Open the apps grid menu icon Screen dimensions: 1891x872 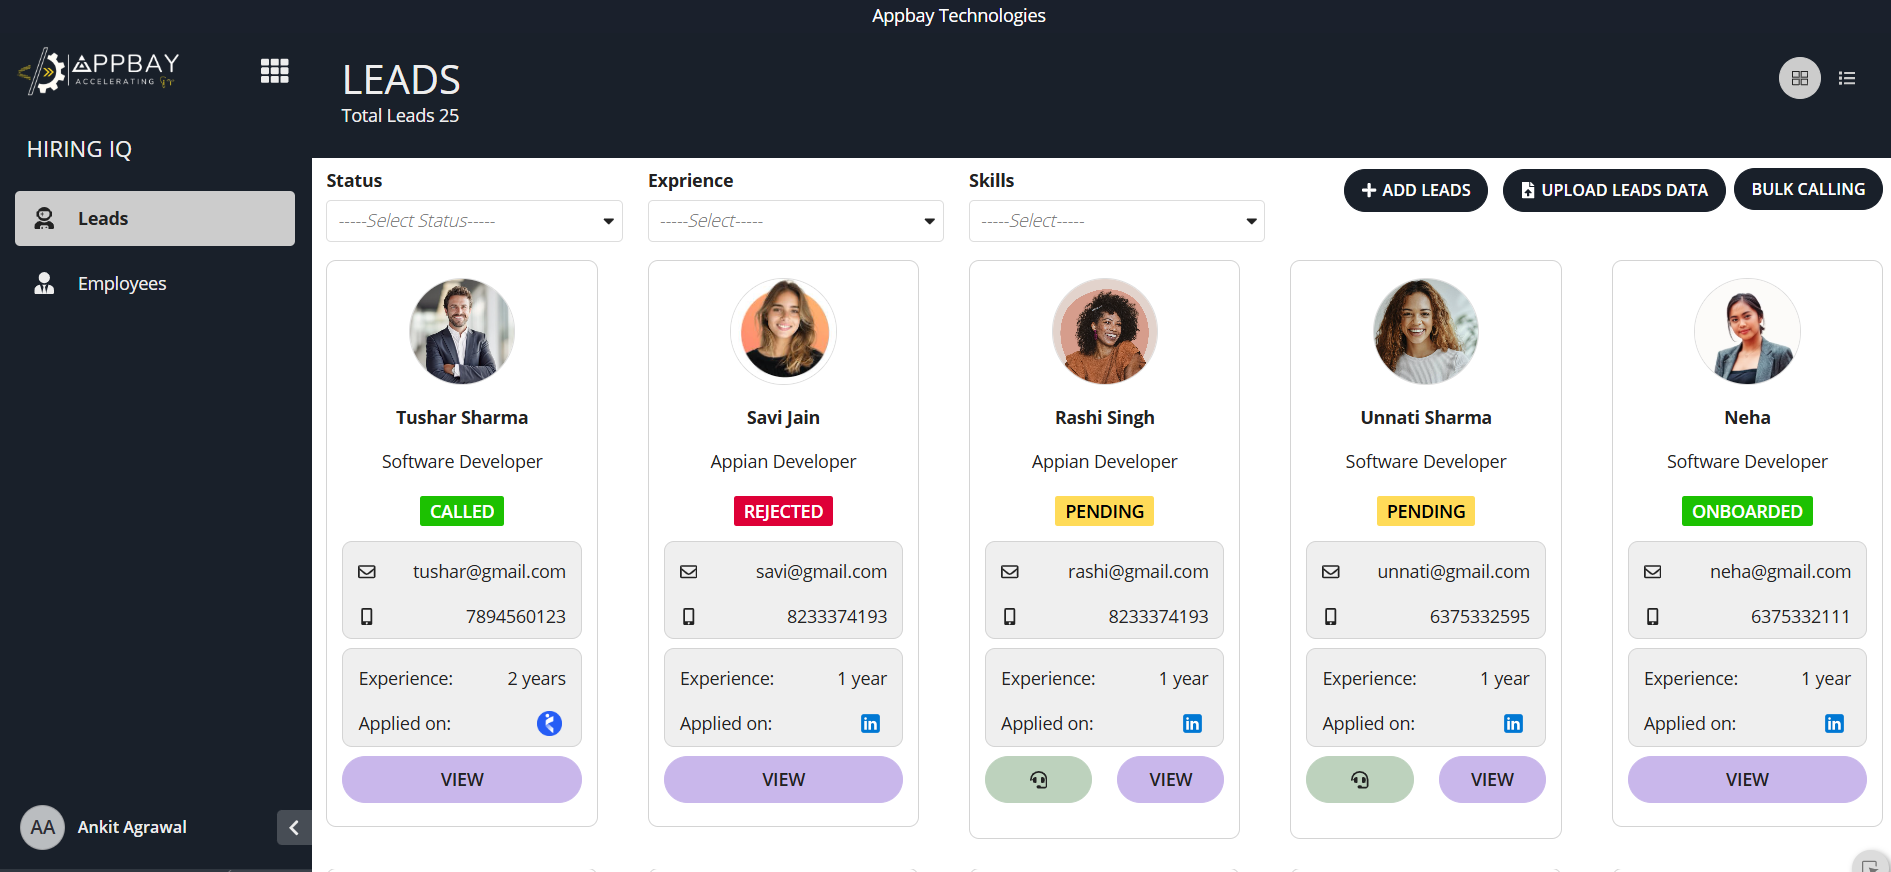pos(274,71)
